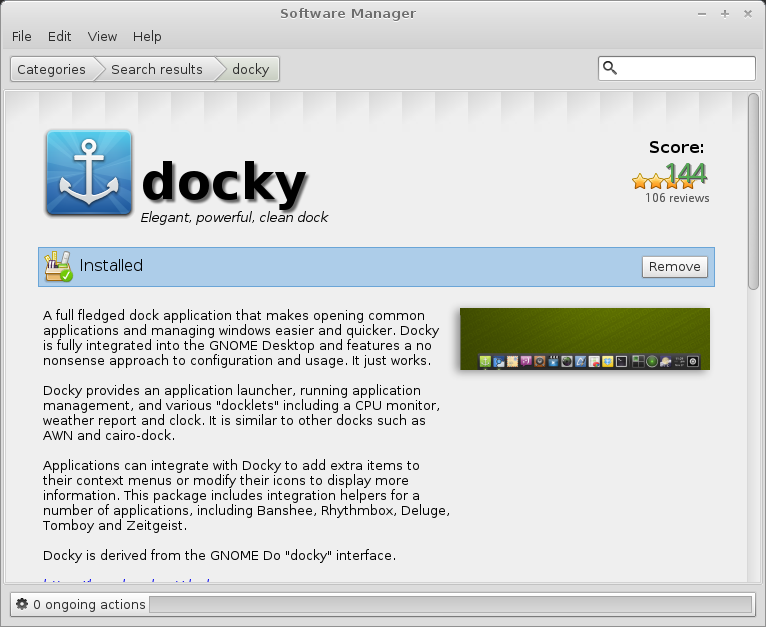Viewport: 766px width, 627px height.
Task: Click the 'Score:' label
Action: point(677,147)
